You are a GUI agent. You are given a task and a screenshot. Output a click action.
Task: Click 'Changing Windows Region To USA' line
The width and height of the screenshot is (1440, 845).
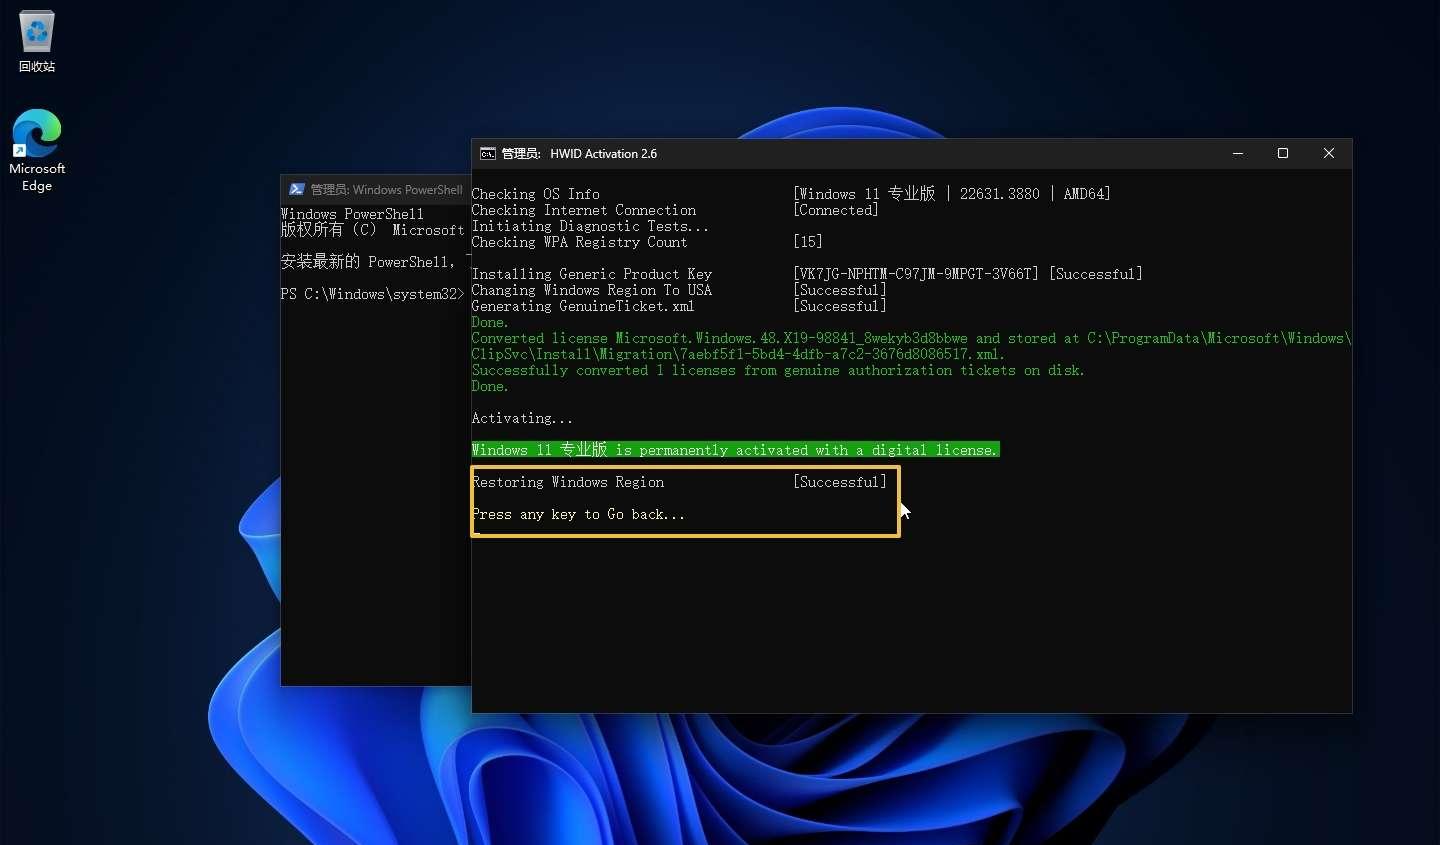click(x=592, y=290)
